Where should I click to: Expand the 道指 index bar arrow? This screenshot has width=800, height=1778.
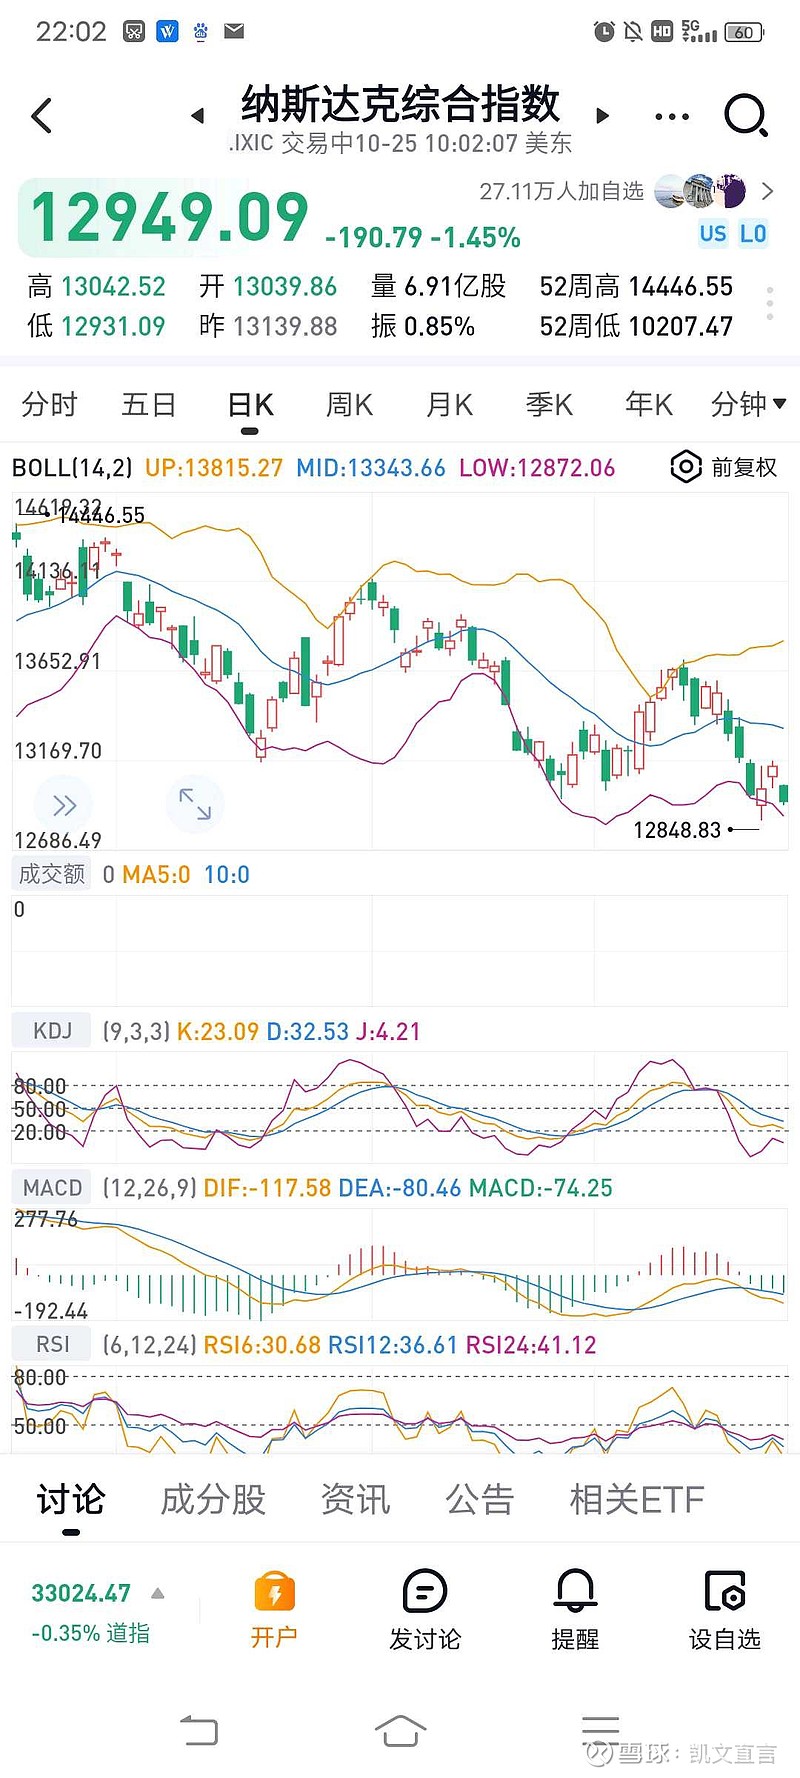point(157,1593)
